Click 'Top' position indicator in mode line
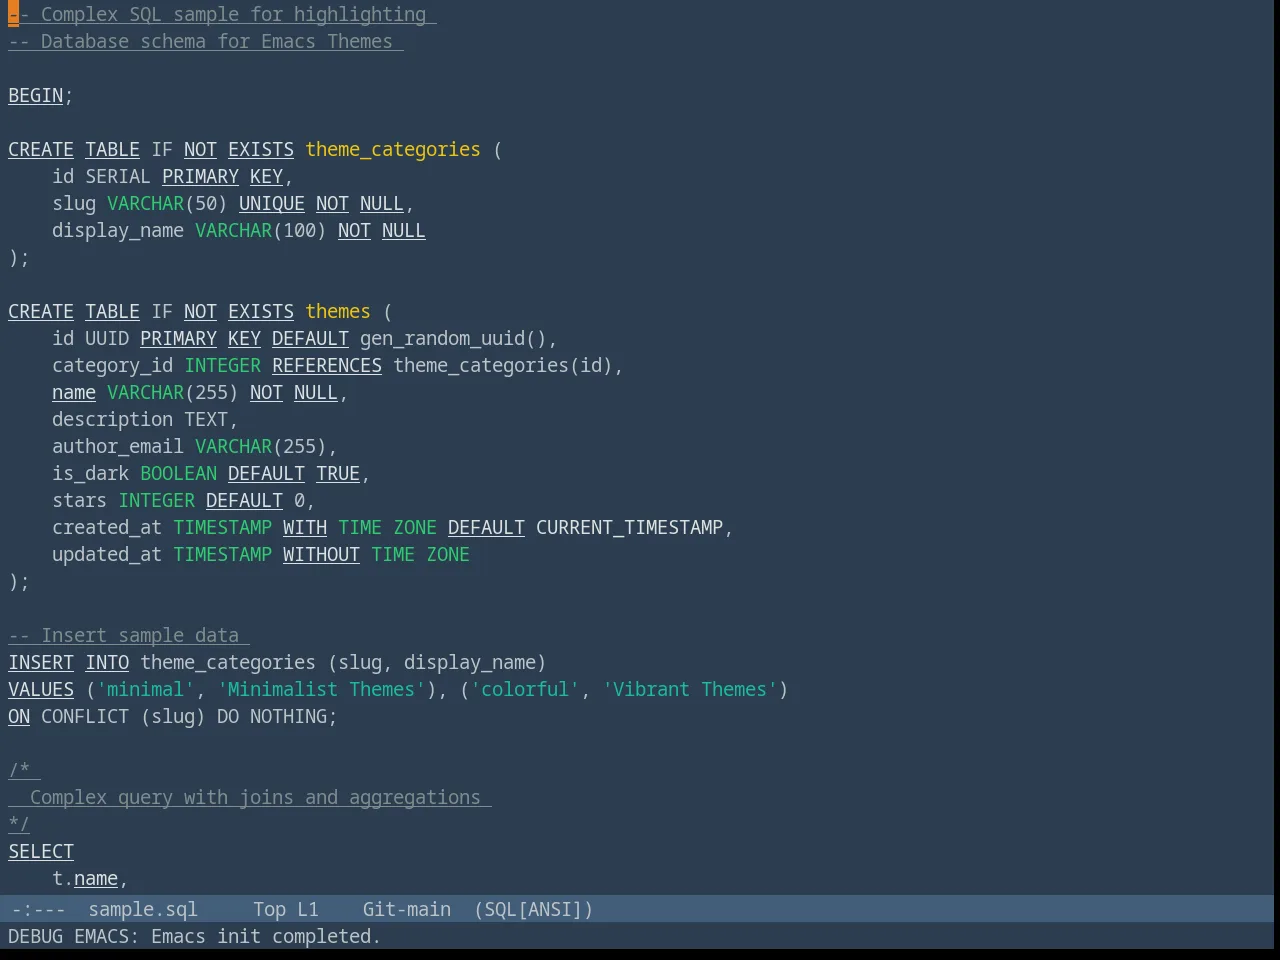The image size is (1280, 960). 269,910
